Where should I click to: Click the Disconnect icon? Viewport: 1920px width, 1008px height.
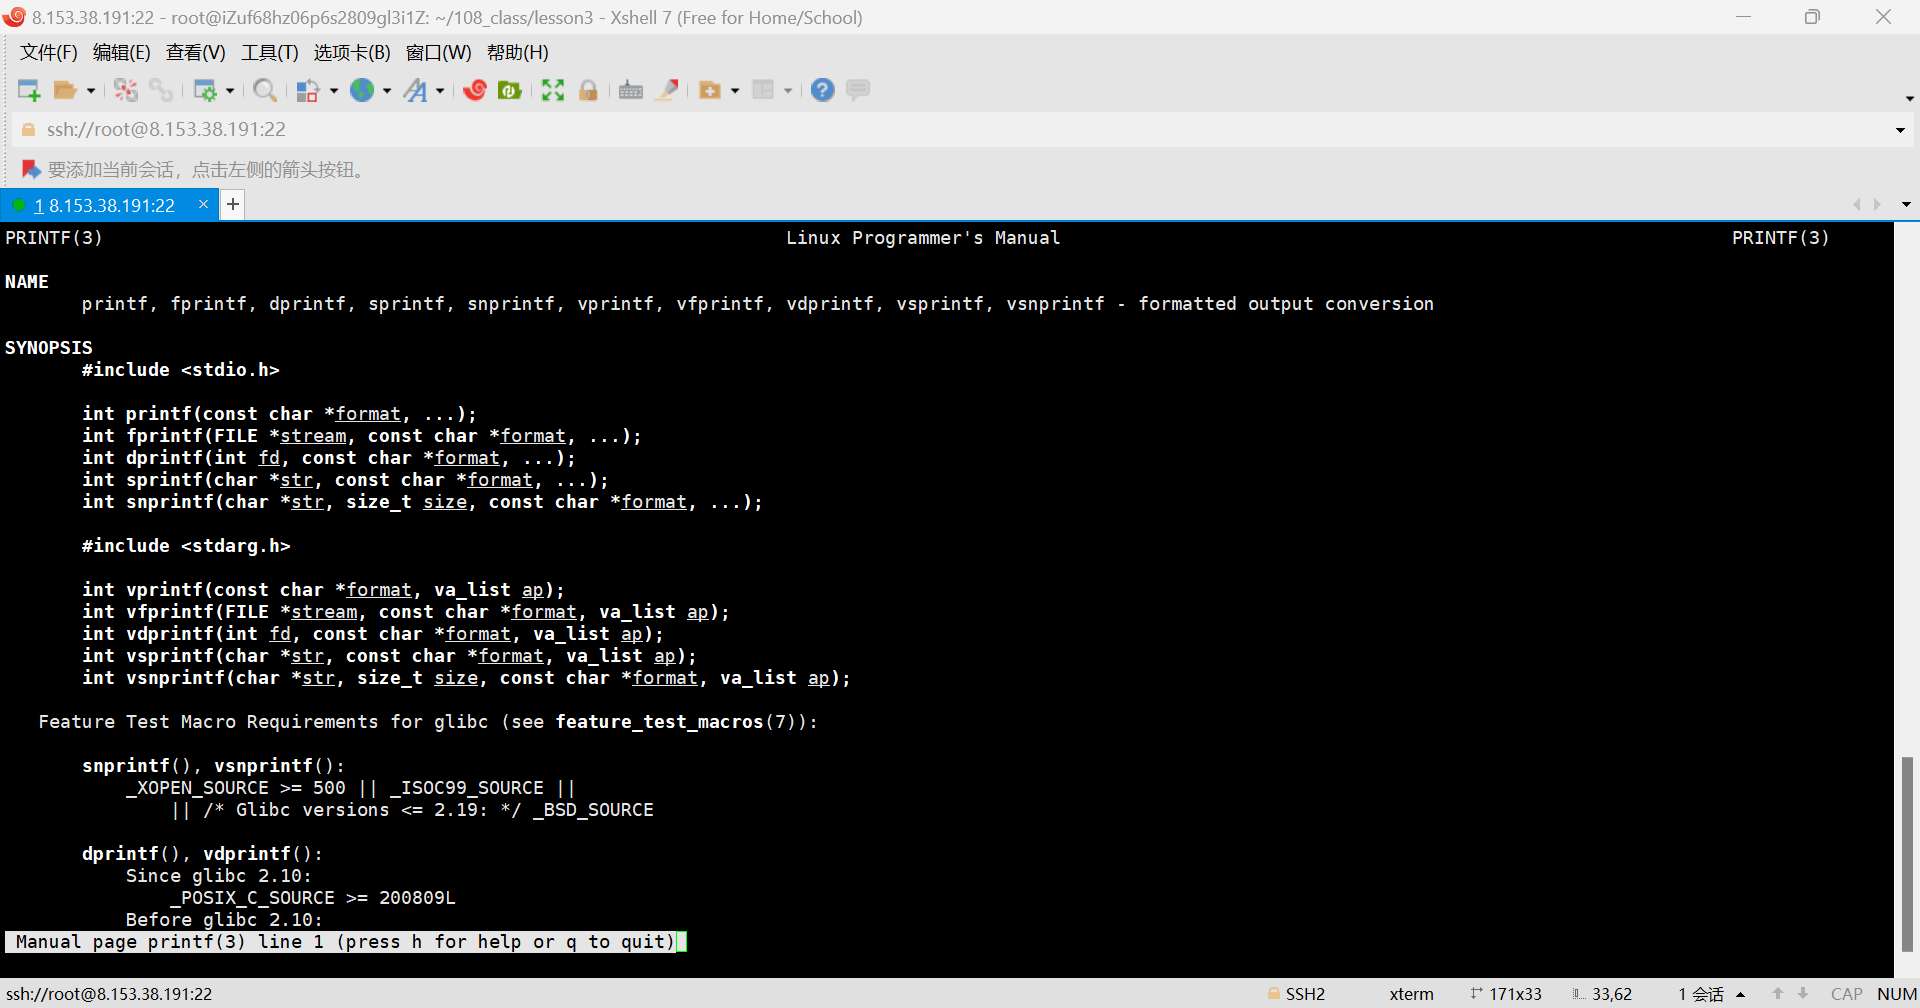click(x=126, y=91)
